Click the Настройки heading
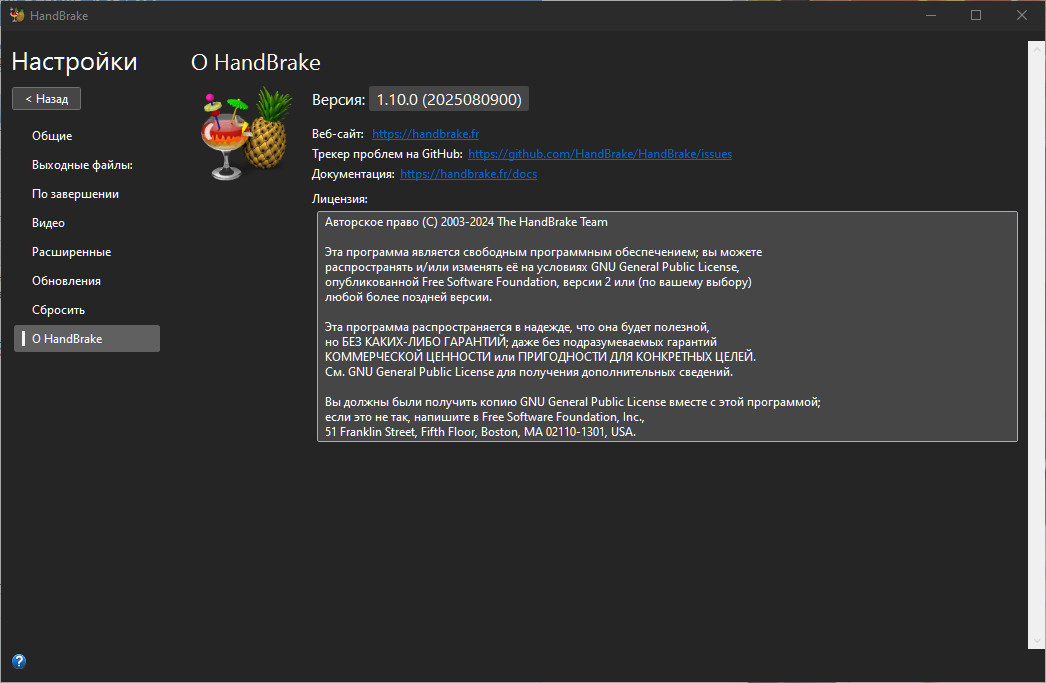The width and height of the screenshot is (1046, 683). click(x=74, y=62)
